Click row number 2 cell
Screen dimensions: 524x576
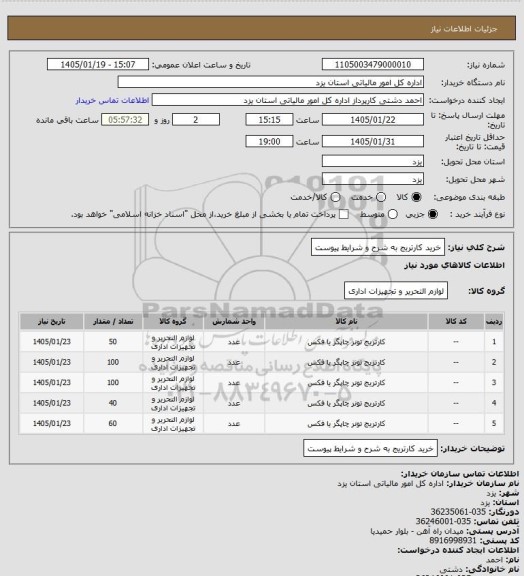tap(494, 362)
